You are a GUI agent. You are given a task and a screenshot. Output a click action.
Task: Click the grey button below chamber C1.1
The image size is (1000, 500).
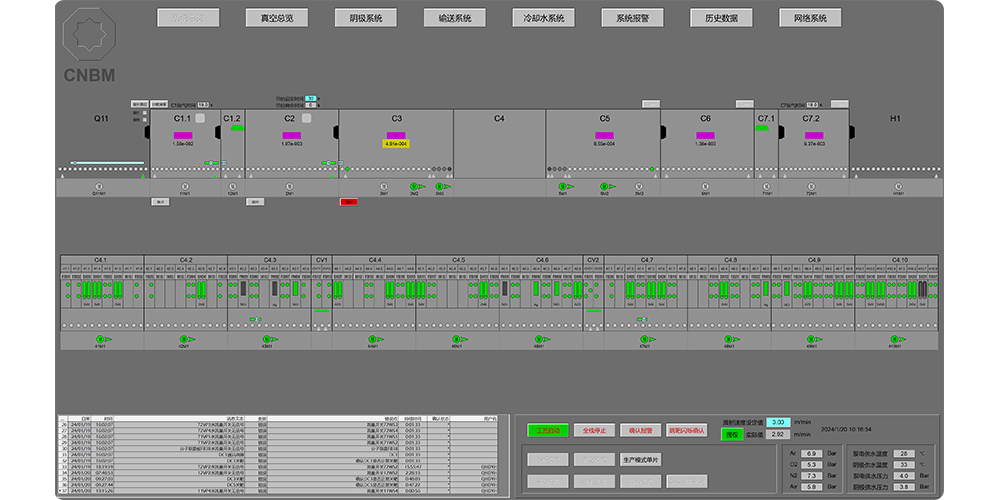click(x=160, y=202)
